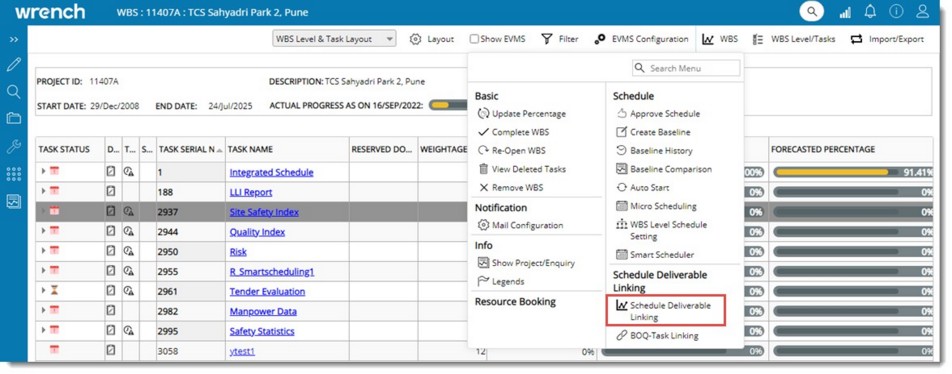The image size is (952, 374).
Task: Click into the Search Menu field
Action: tap(686, 68)
